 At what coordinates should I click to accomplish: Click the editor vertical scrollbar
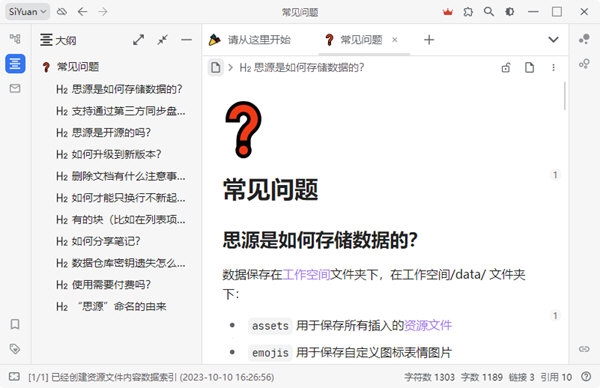coord(565,96)
